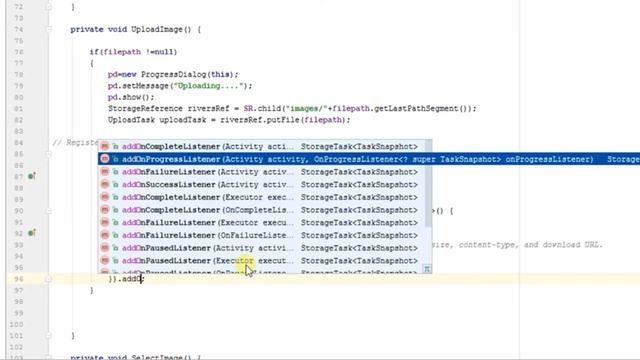Pick addOnSuccessListener (Activity activ... suggestion
640x360 pixels.
point(261,184)
